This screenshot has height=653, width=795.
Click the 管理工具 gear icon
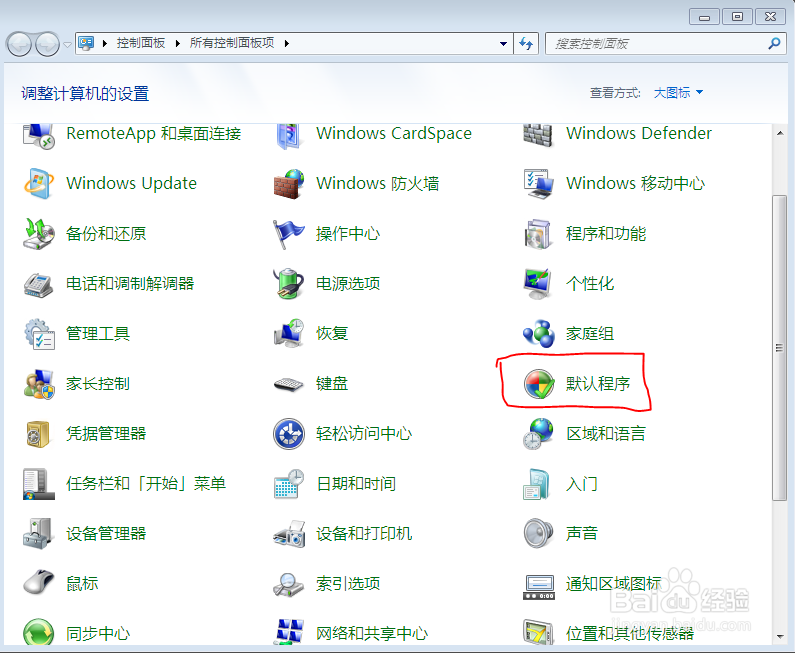39,334
